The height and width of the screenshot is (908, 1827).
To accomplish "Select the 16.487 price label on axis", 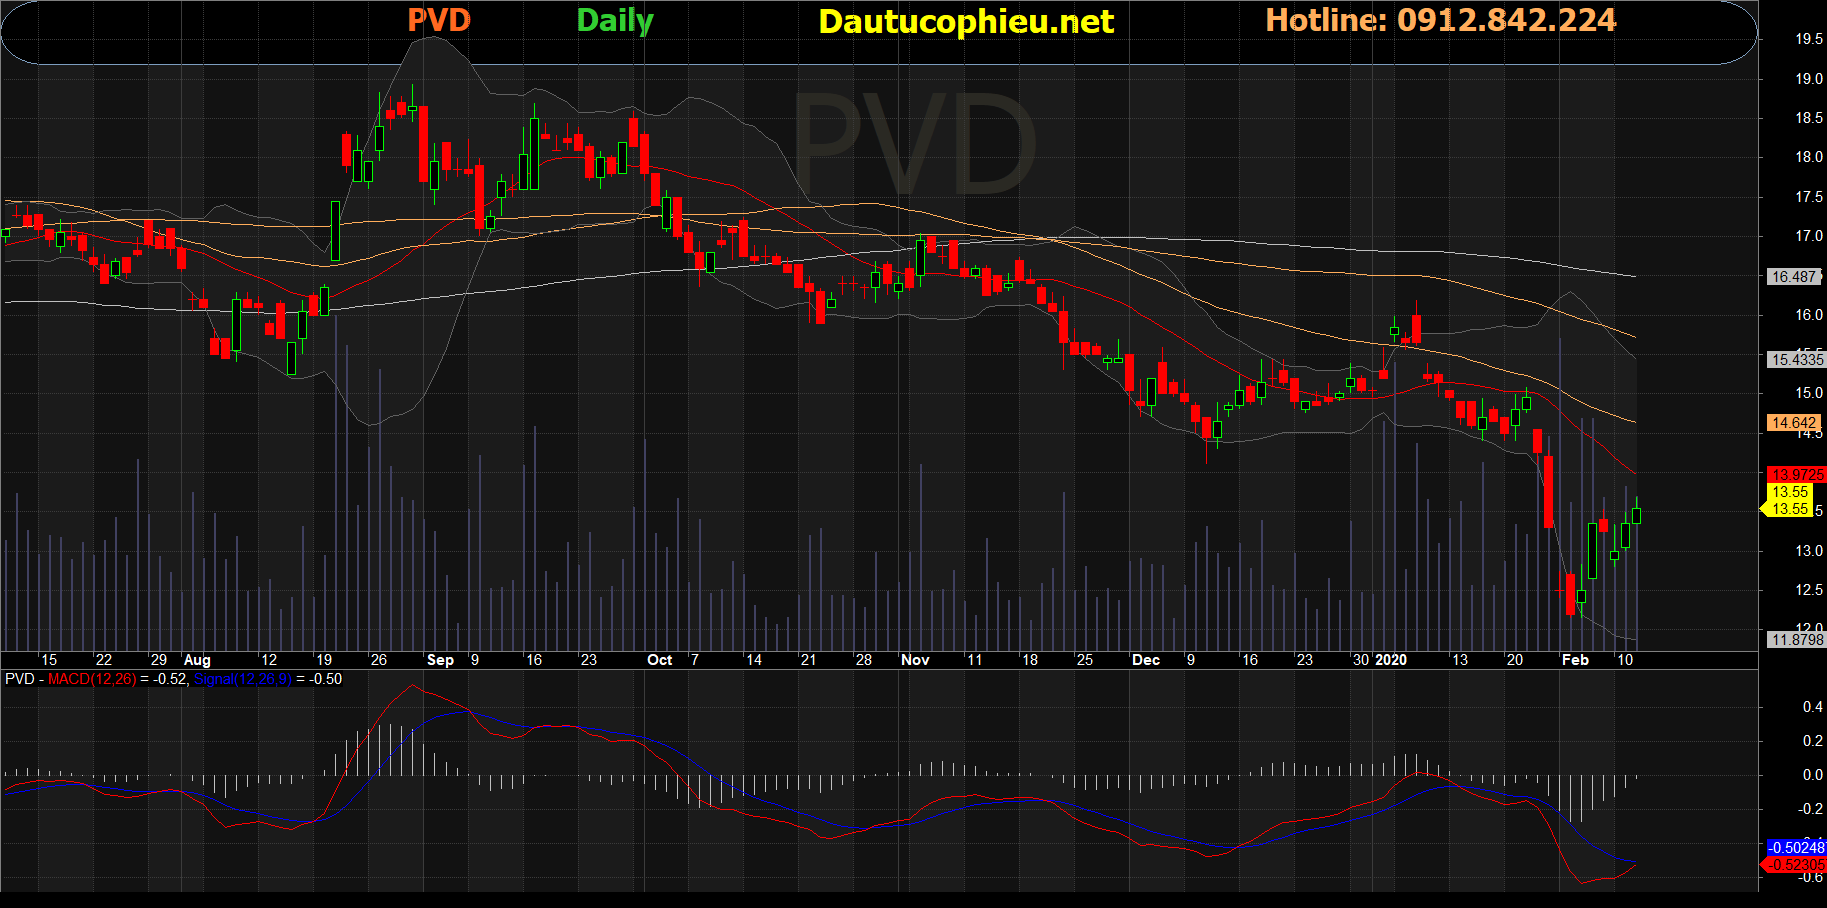I will (x=1792, y=277).
